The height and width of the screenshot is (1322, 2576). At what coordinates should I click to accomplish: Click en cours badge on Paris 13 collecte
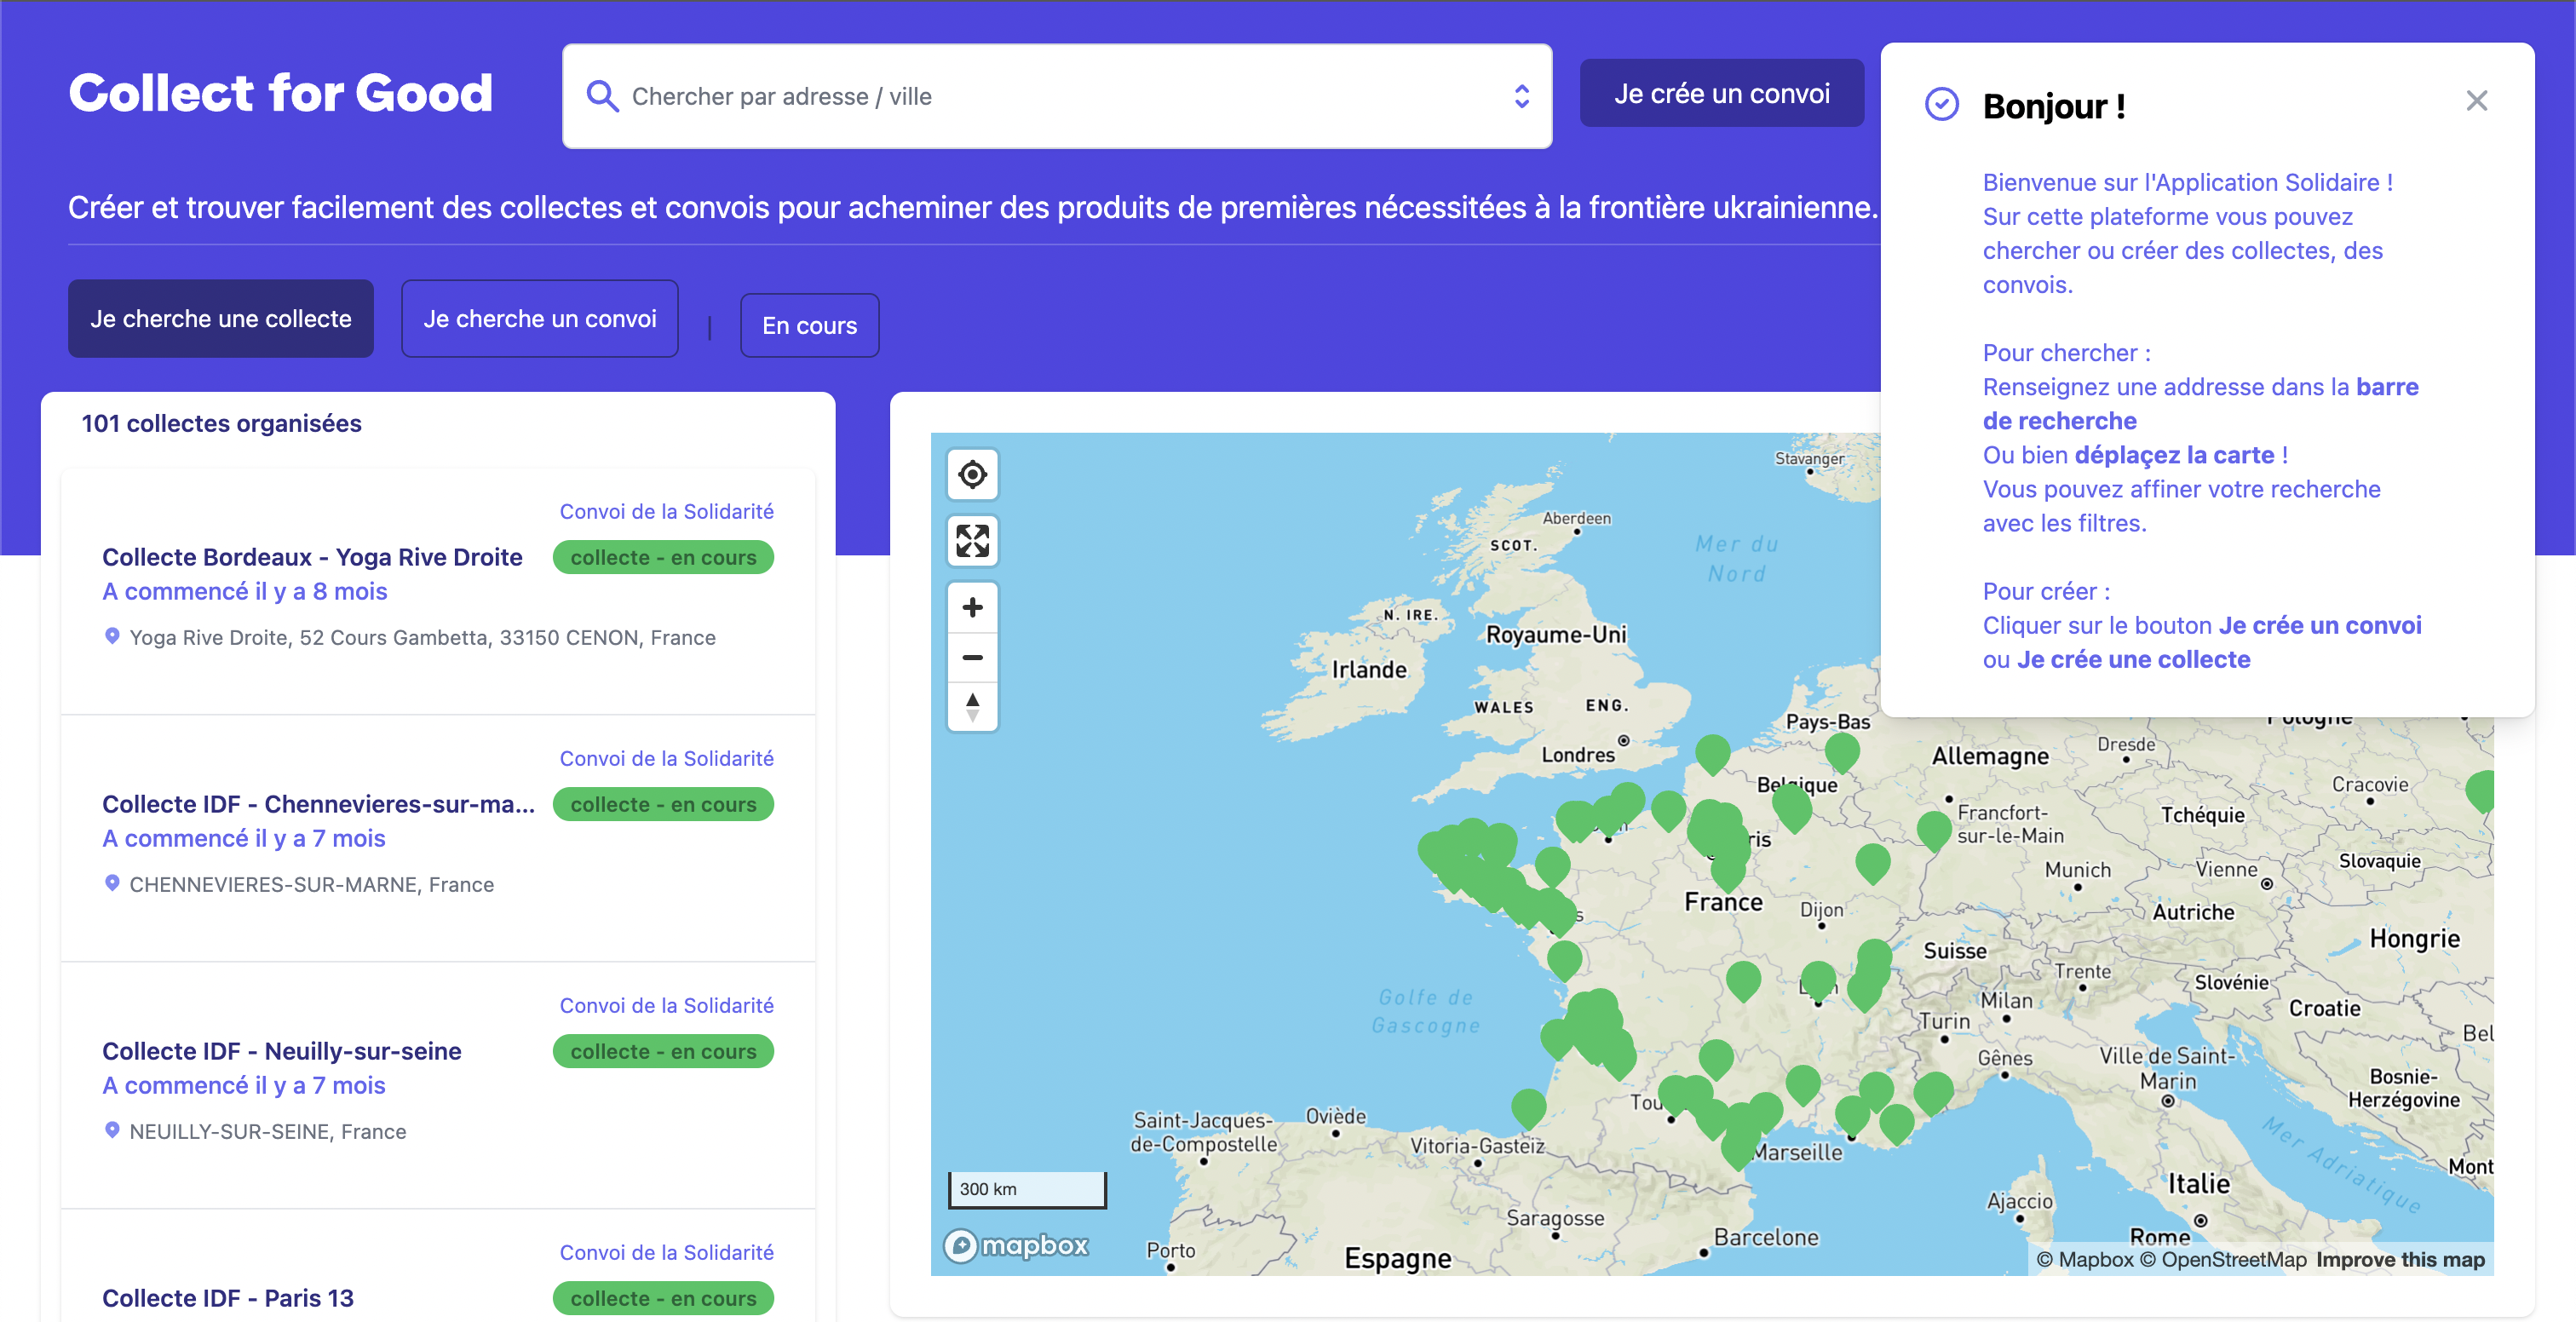(663, 1298)
